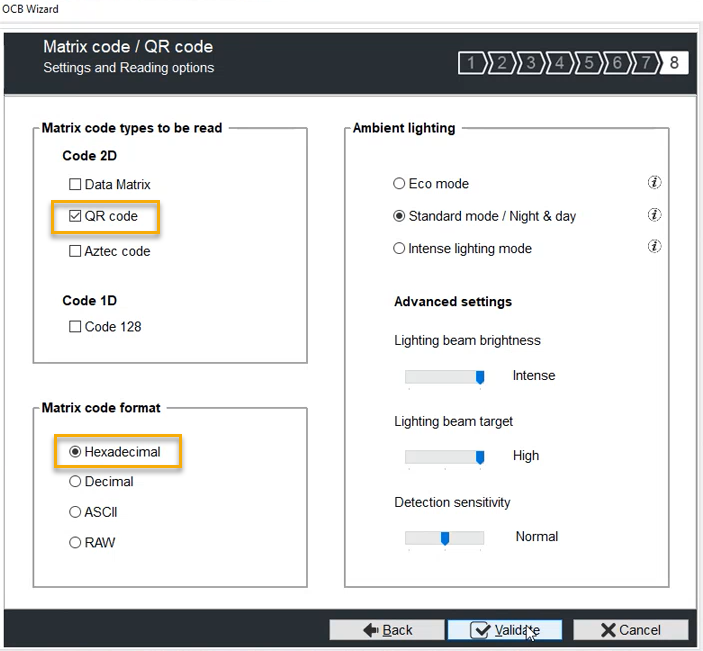Viewport: 703px width, 651px height.
Task: Choose Decimal matrix code format
Action: click(75, 481)
